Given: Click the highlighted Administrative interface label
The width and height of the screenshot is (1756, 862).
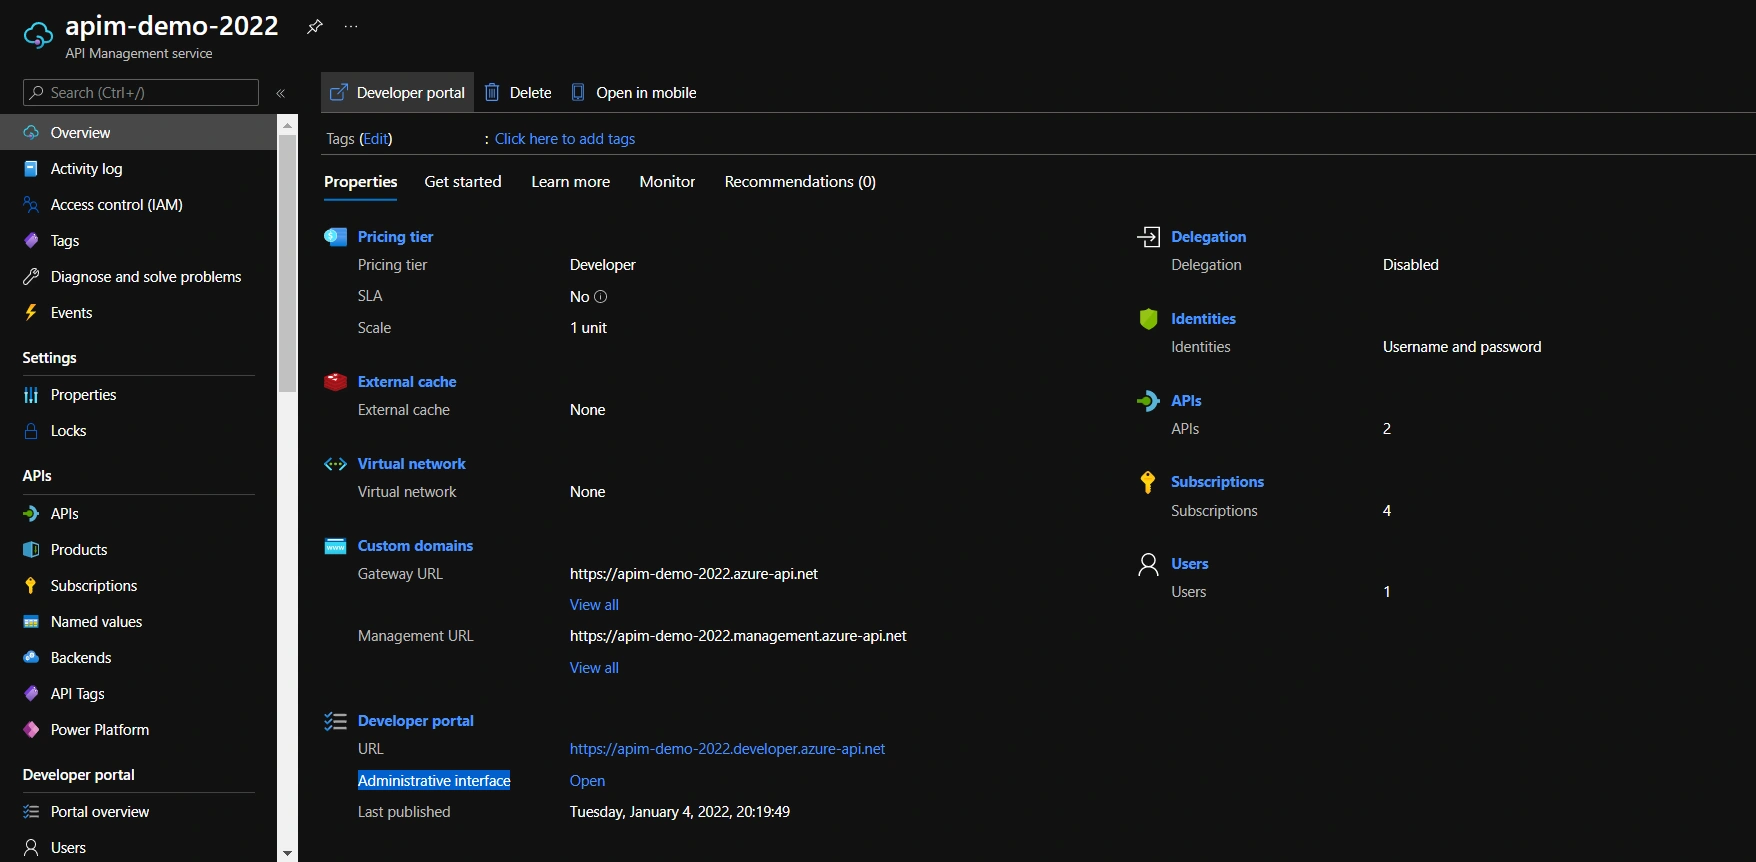Looking at the screenshot, I should [x=434, y=781].
